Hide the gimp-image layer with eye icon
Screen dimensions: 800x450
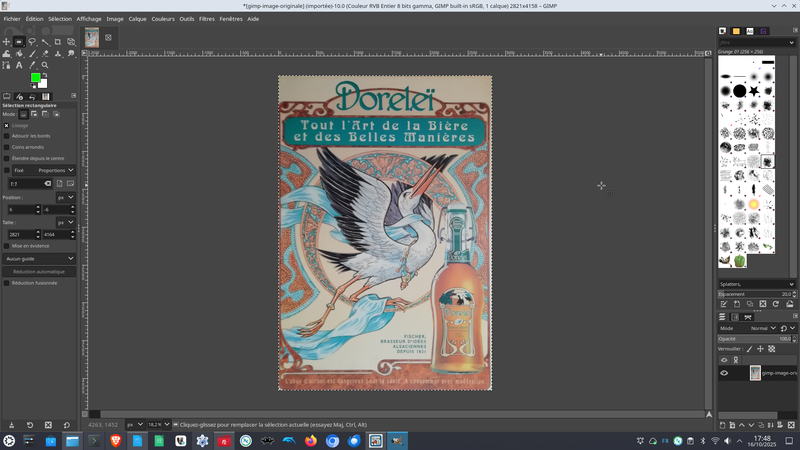[x=724, y=373]
